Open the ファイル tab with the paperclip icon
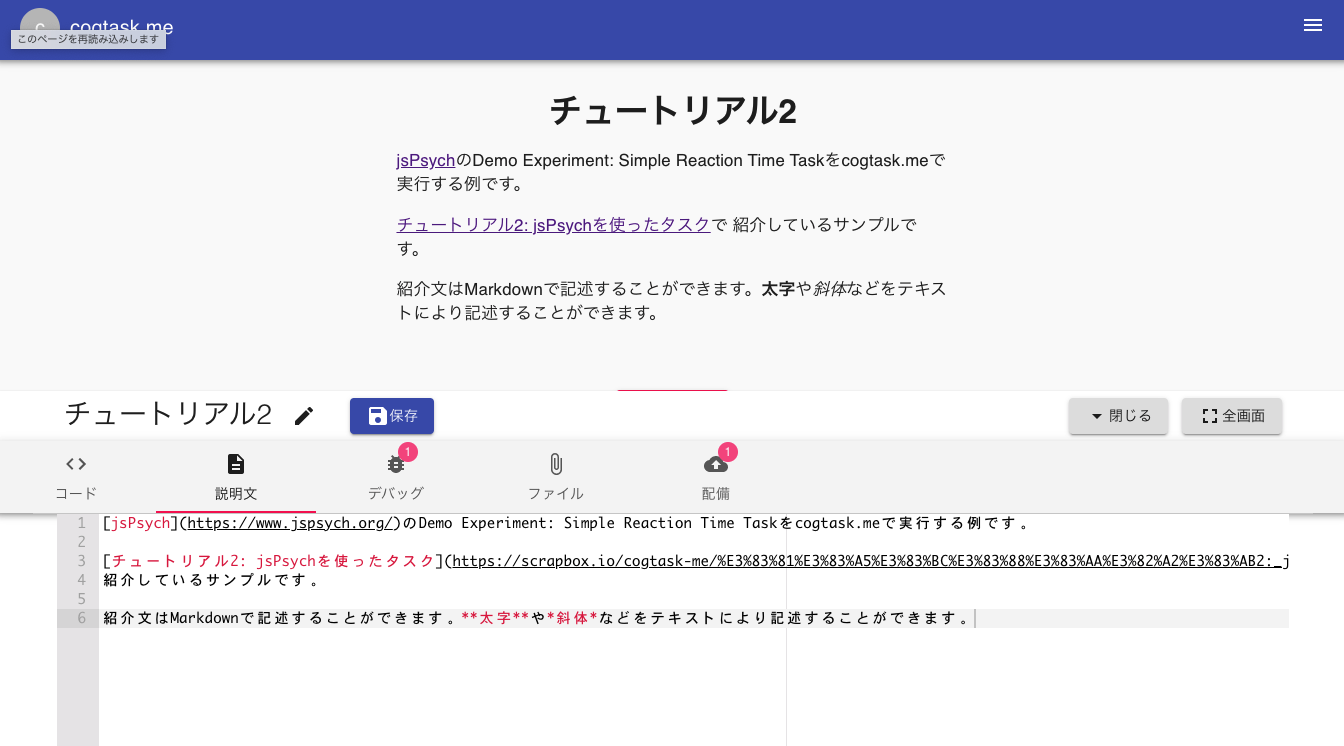 pyautogui.click(x=556, y=477)
